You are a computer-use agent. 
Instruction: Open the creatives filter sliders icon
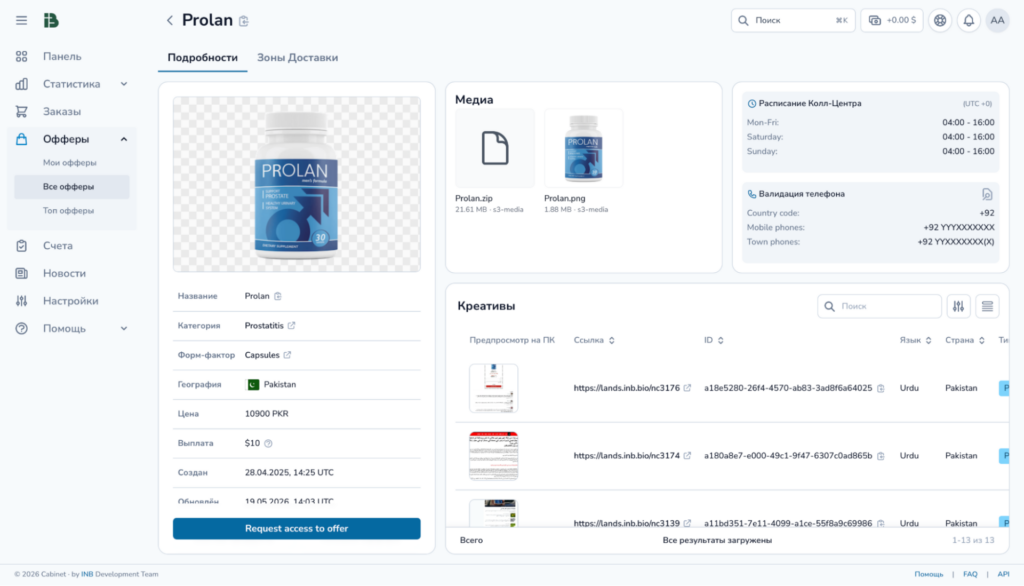tap(958, 306)
